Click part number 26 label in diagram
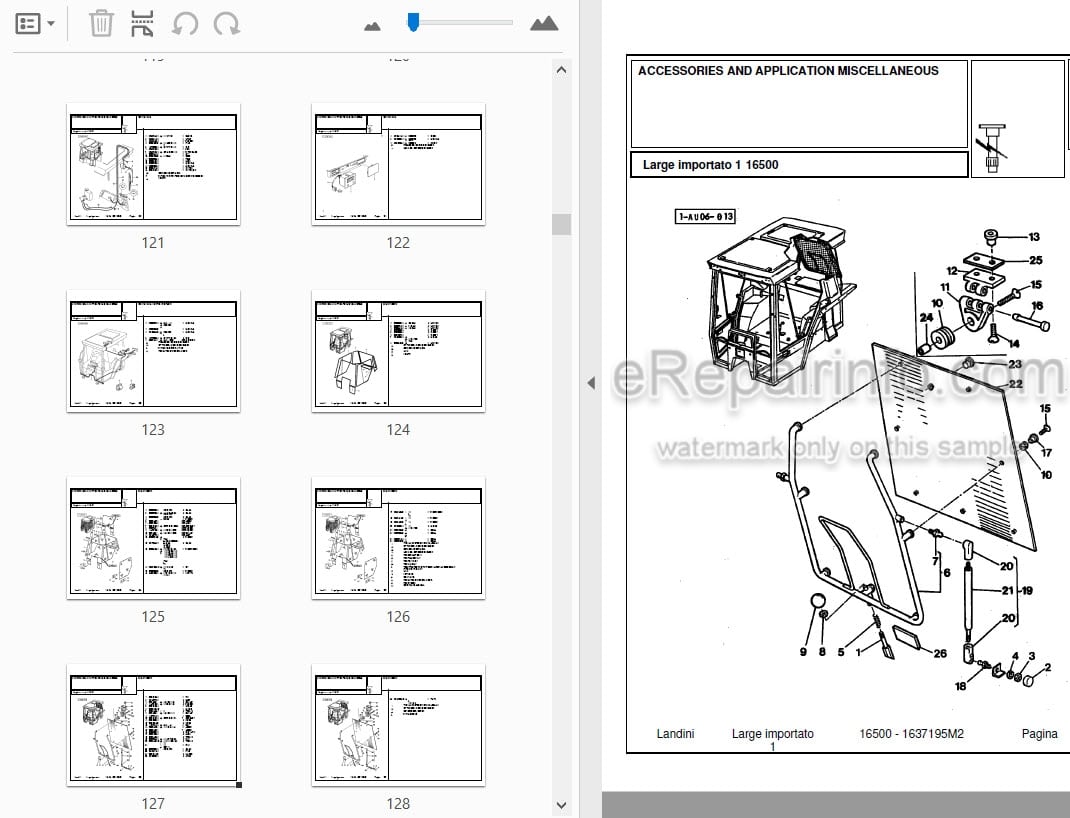 click(940, 654)
